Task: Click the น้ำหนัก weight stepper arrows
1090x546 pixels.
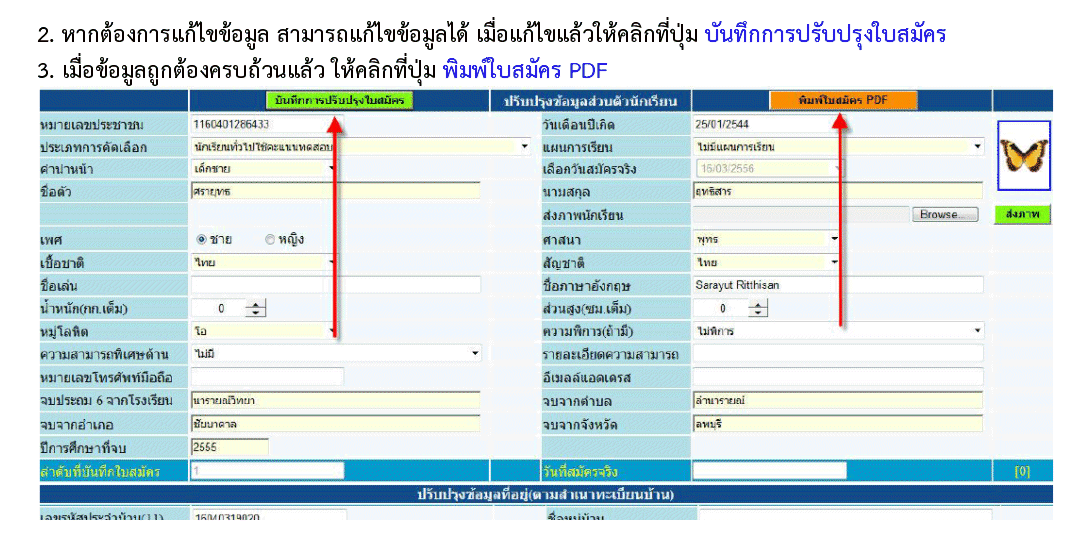Action: (x=257, y=309)
